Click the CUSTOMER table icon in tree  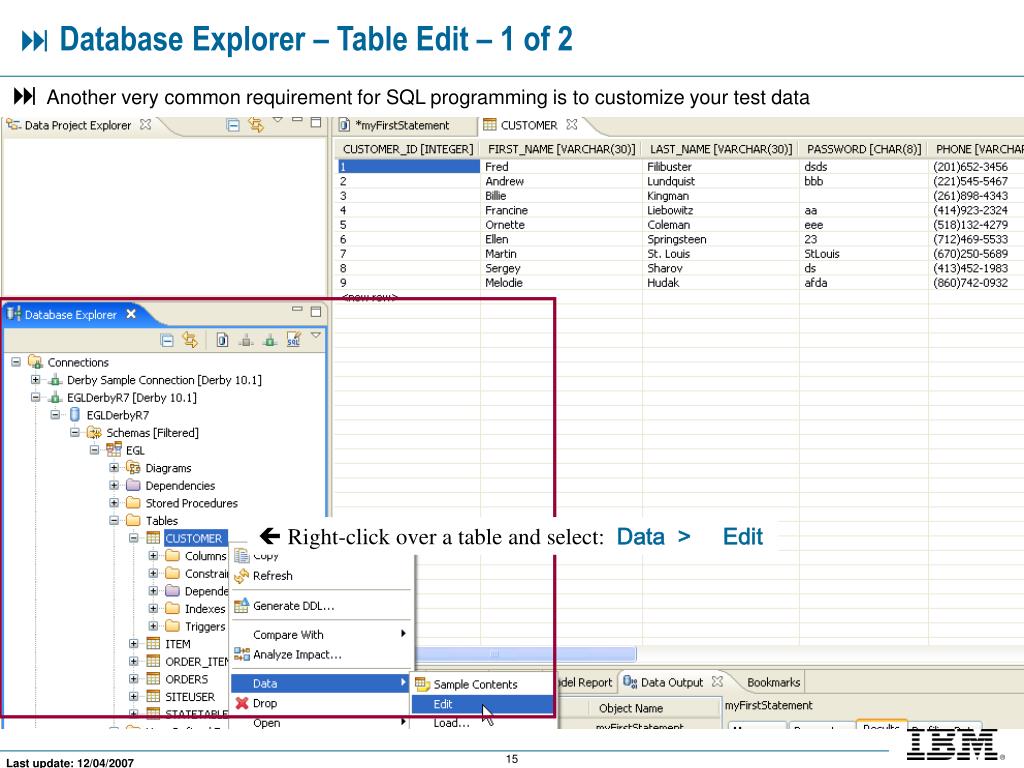point(153,538)
